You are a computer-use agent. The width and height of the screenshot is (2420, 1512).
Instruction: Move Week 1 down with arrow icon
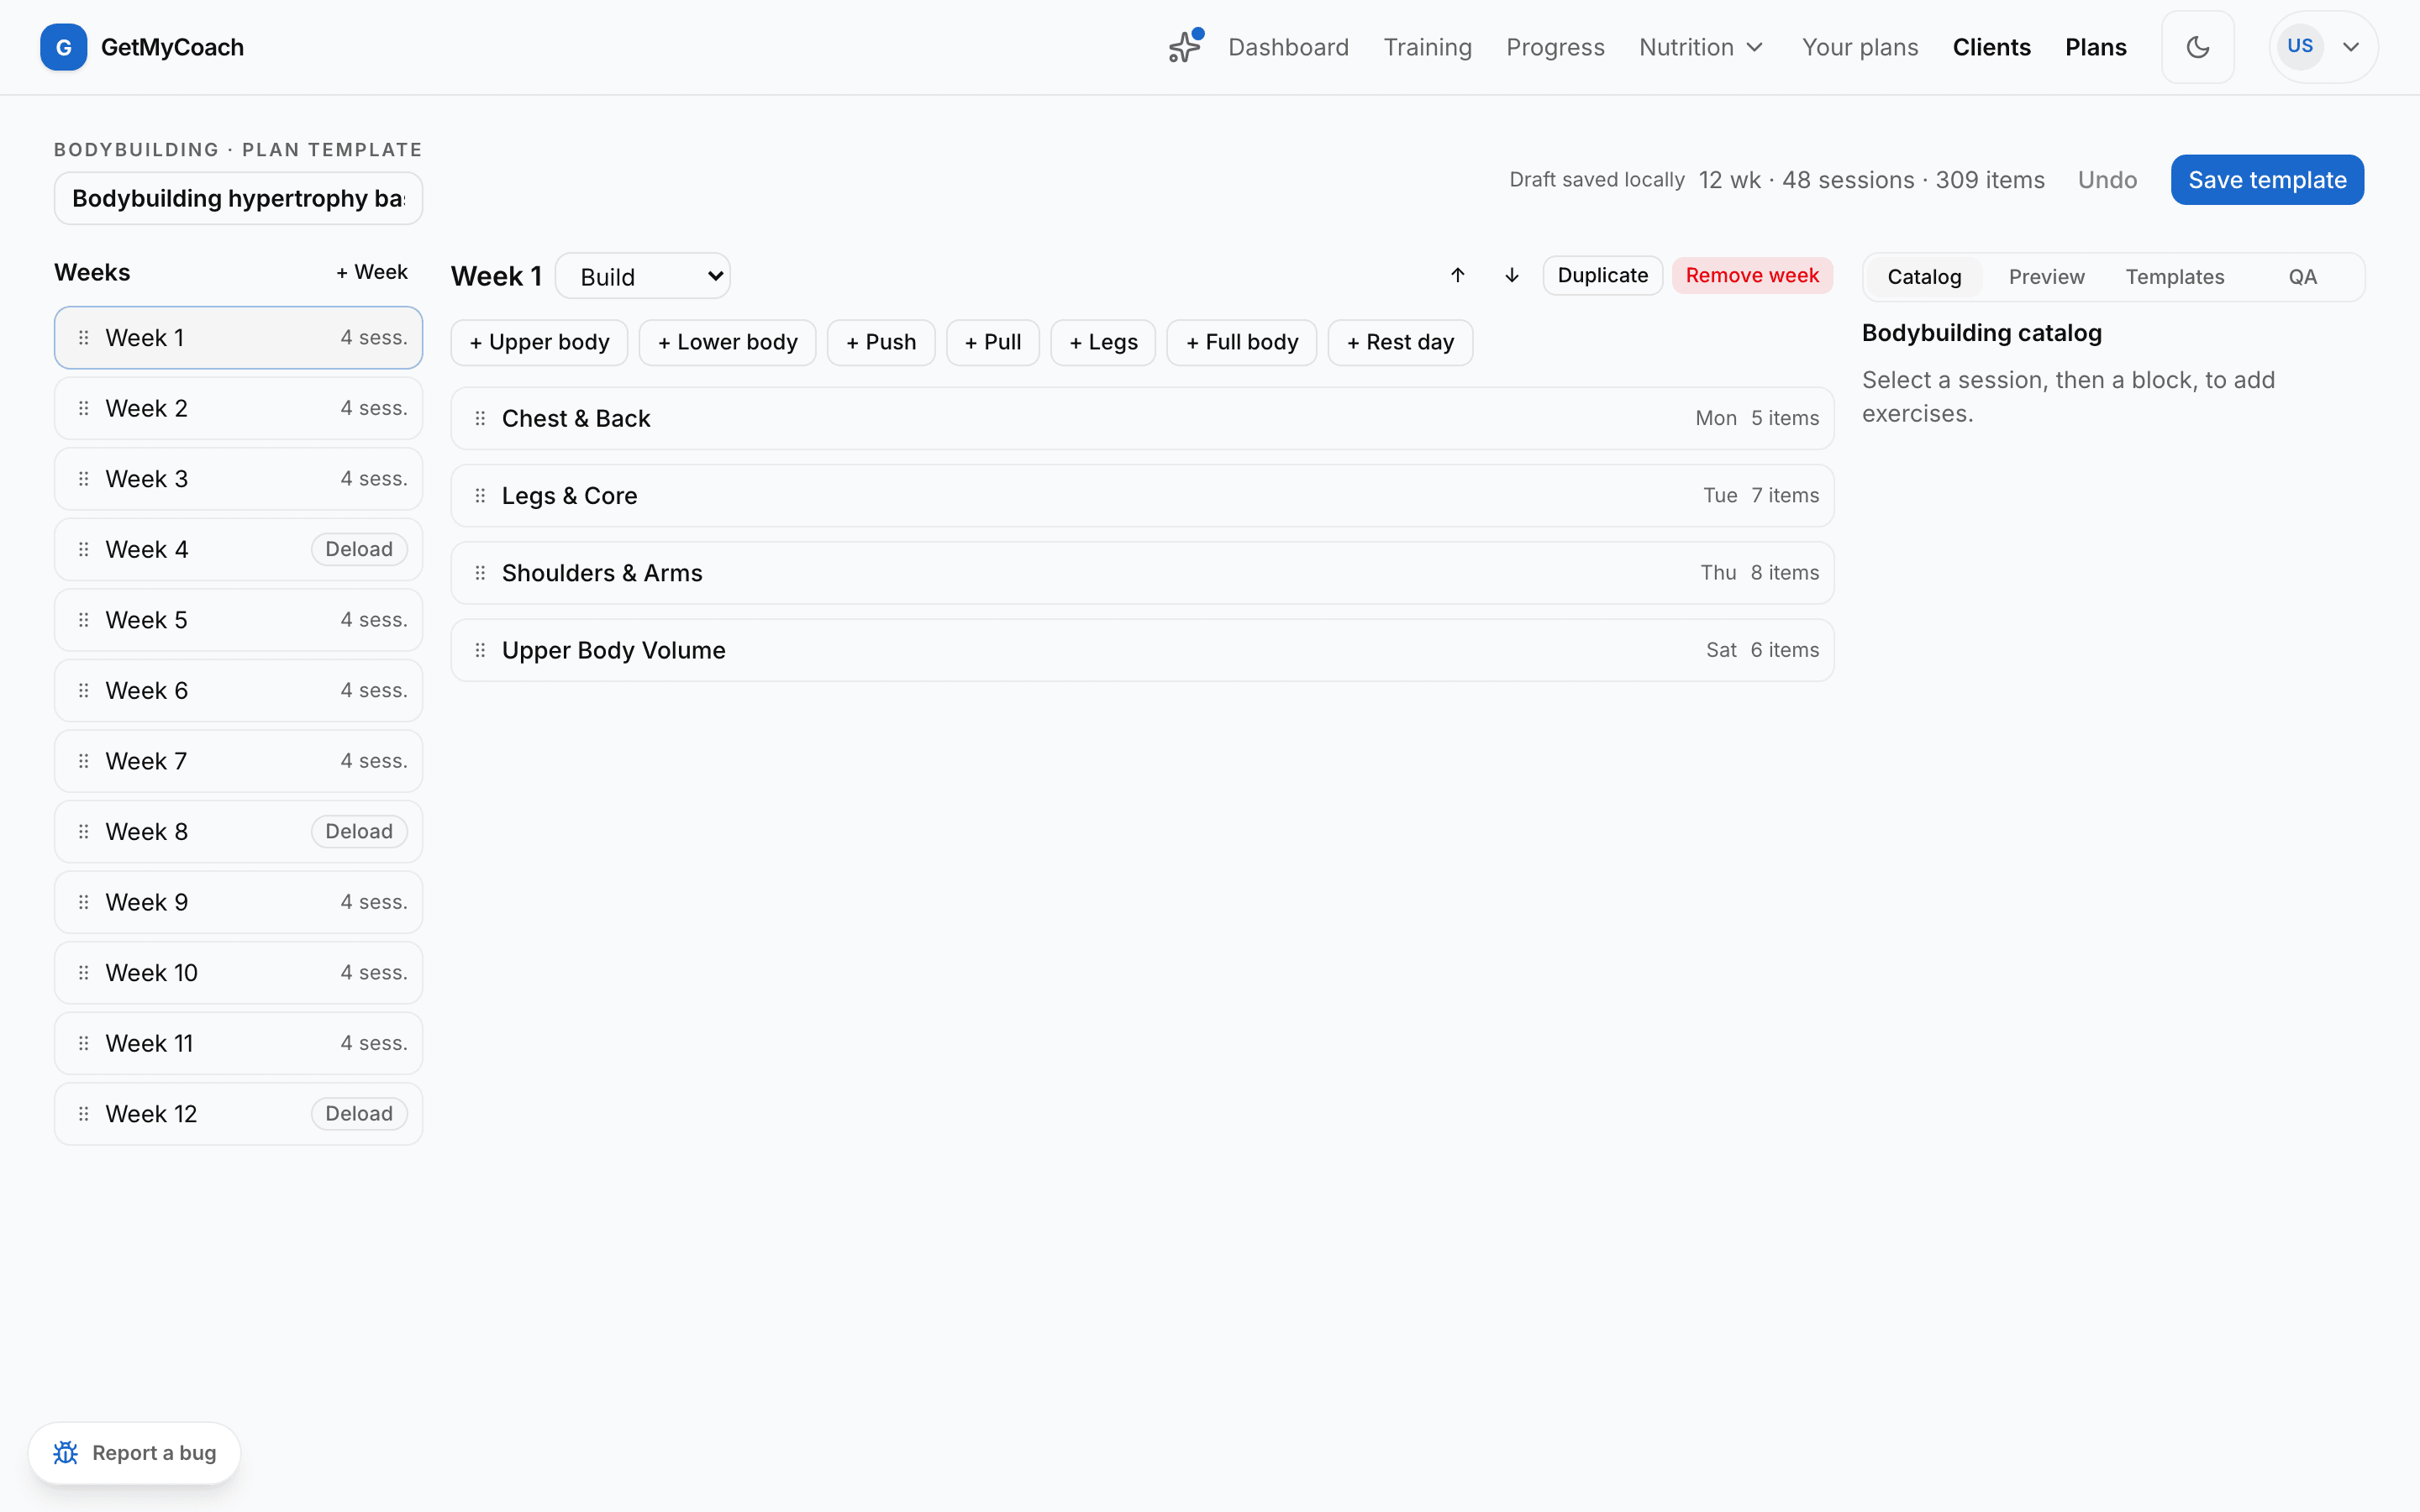[x=1512, y=275]
